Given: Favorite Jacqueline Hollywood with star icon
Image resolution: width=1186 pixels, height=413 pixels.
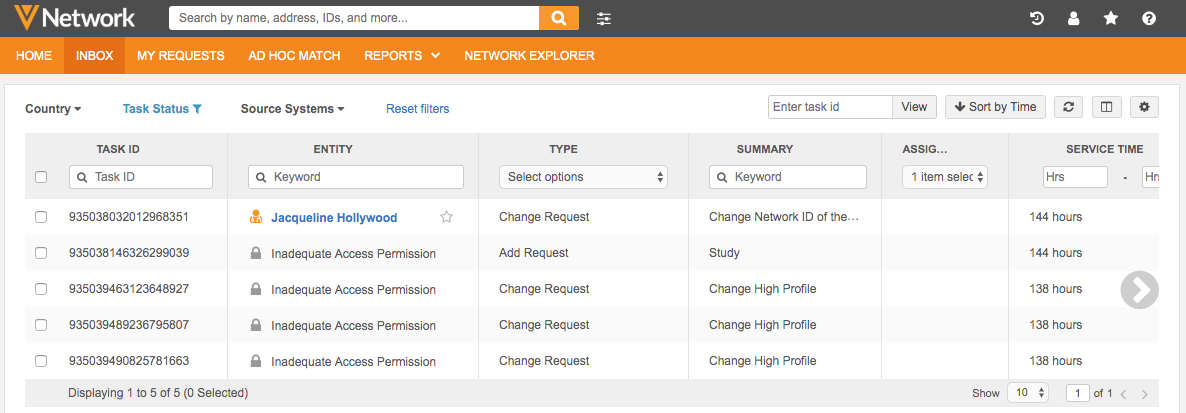Looking at the screenshot, I should click(446, 217).
